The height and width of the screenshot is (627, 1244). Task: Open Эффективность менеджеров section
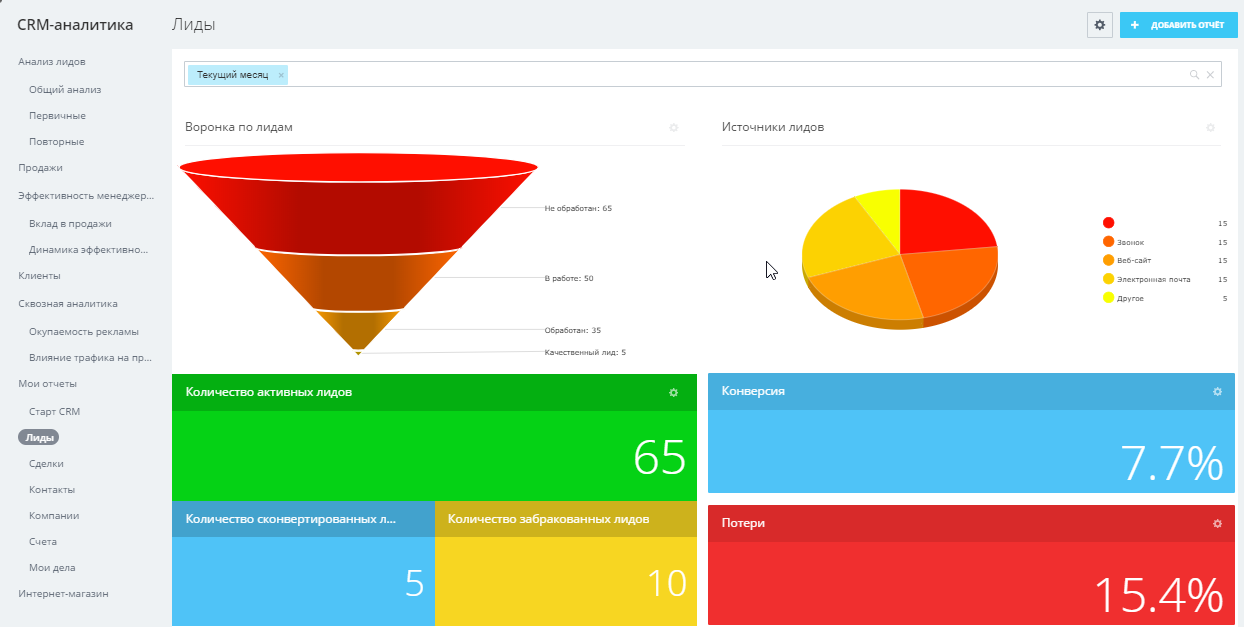coord(86,196)
